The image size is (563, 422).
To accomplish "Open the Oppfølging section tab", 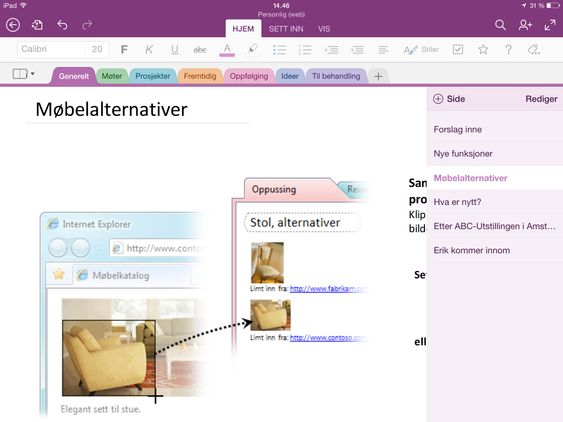I will click(x=249, y=76).
